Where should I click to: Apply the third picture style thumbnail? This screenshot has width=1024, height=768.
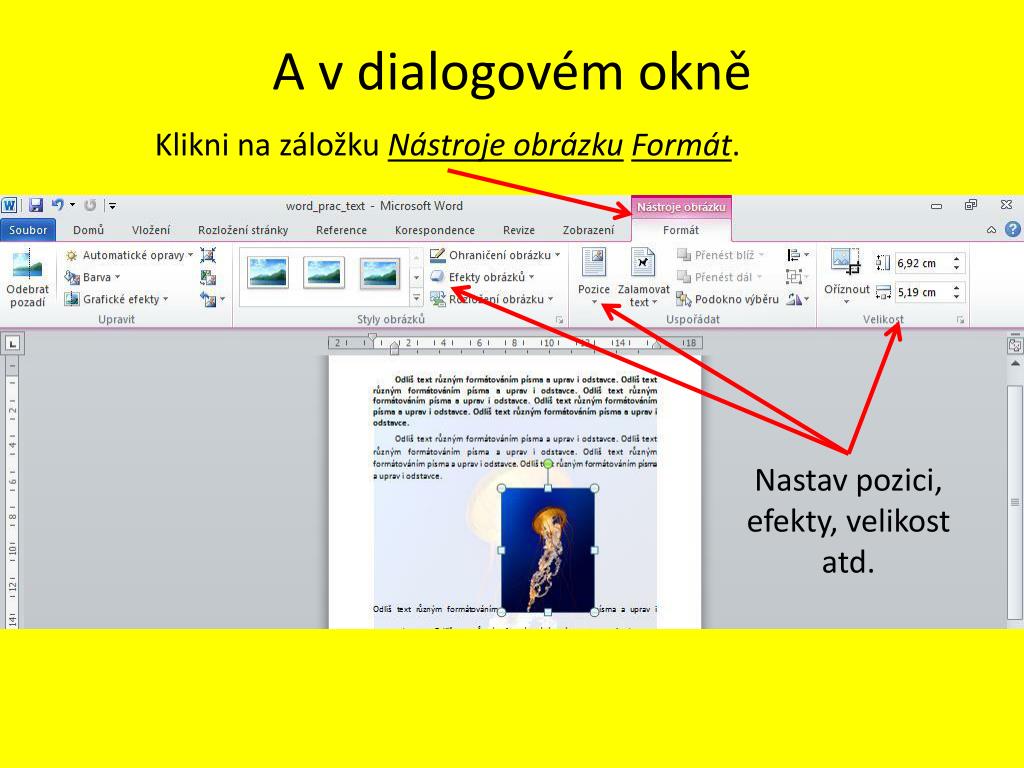point(380,272)
